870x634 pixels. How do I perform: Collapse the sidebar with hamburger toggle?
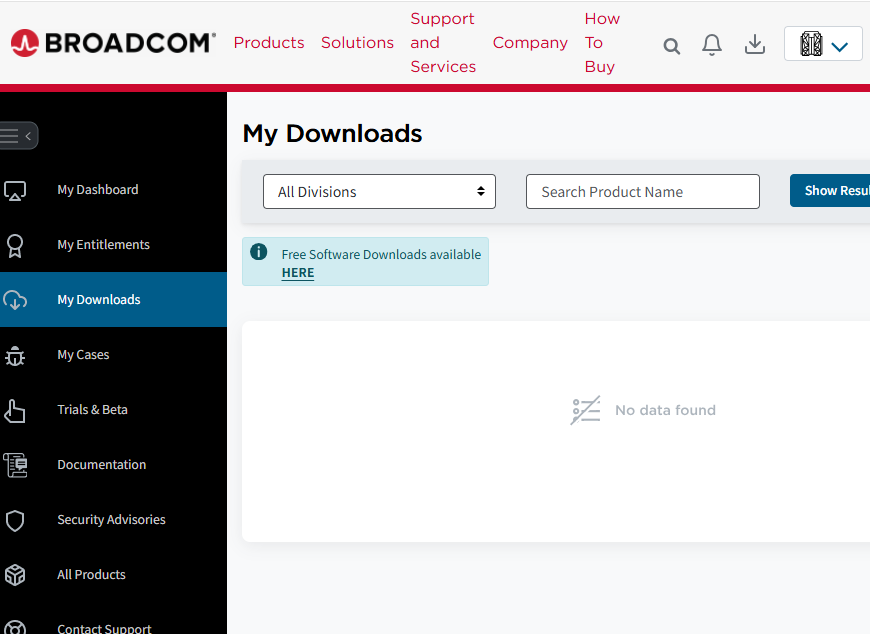pos(17,135)
